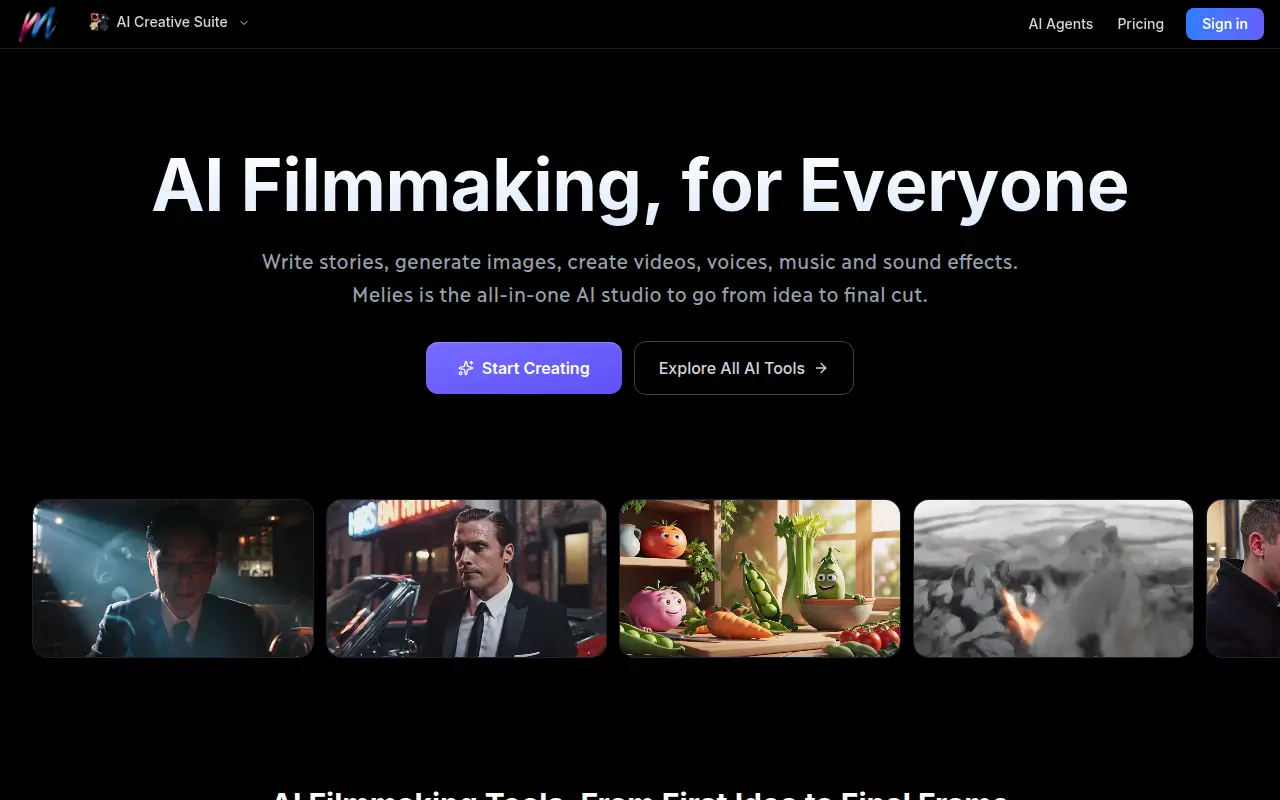Click the Melies all-in-one AI studio tagline
The image size is (1280, 800).
(640, 295)
